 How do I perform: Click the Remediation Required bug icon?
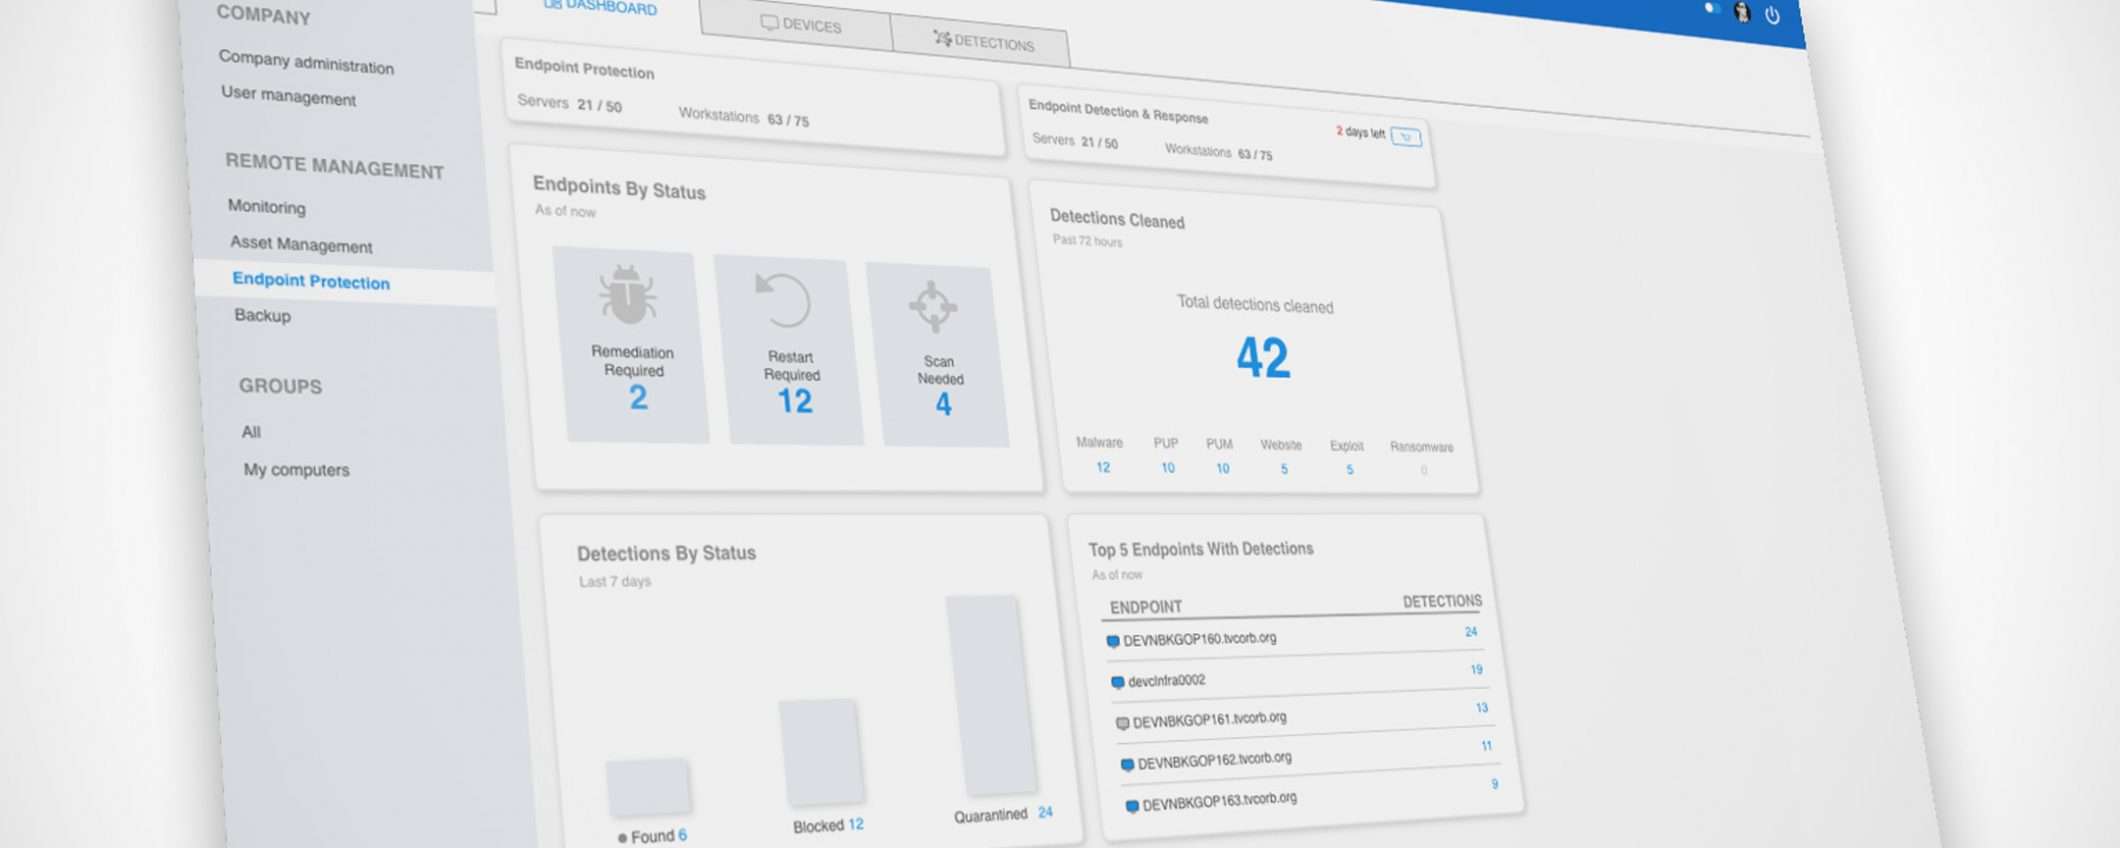tap(628, 296)
